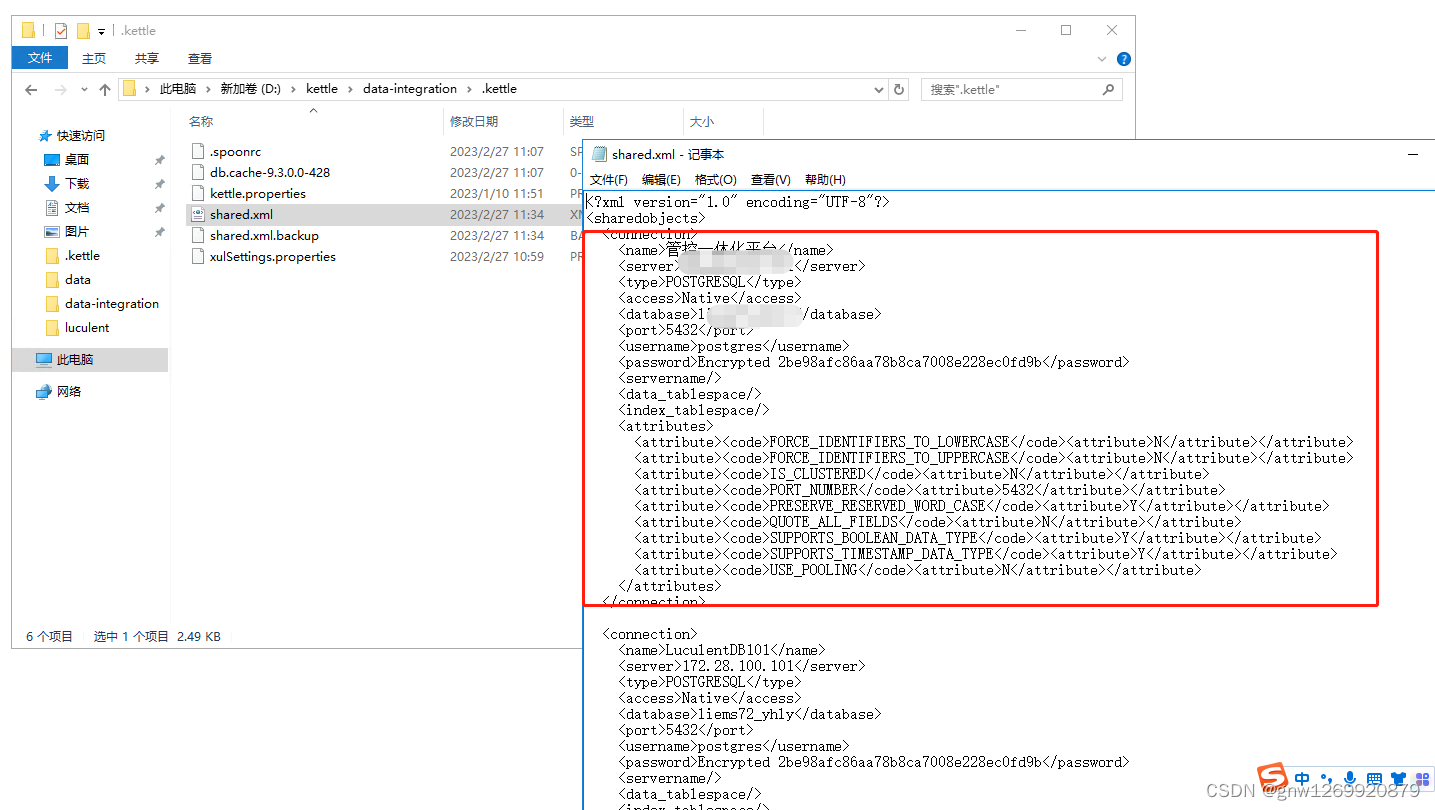This screenshot has width=1435, height=810.
Task: Open 文档 in the navigation pane
Action: (x=77, y=207)
